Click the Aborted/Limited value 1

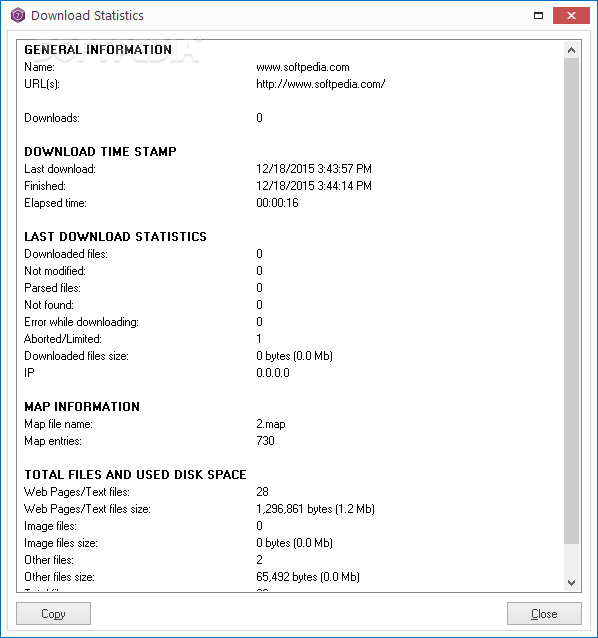point(259,339)
